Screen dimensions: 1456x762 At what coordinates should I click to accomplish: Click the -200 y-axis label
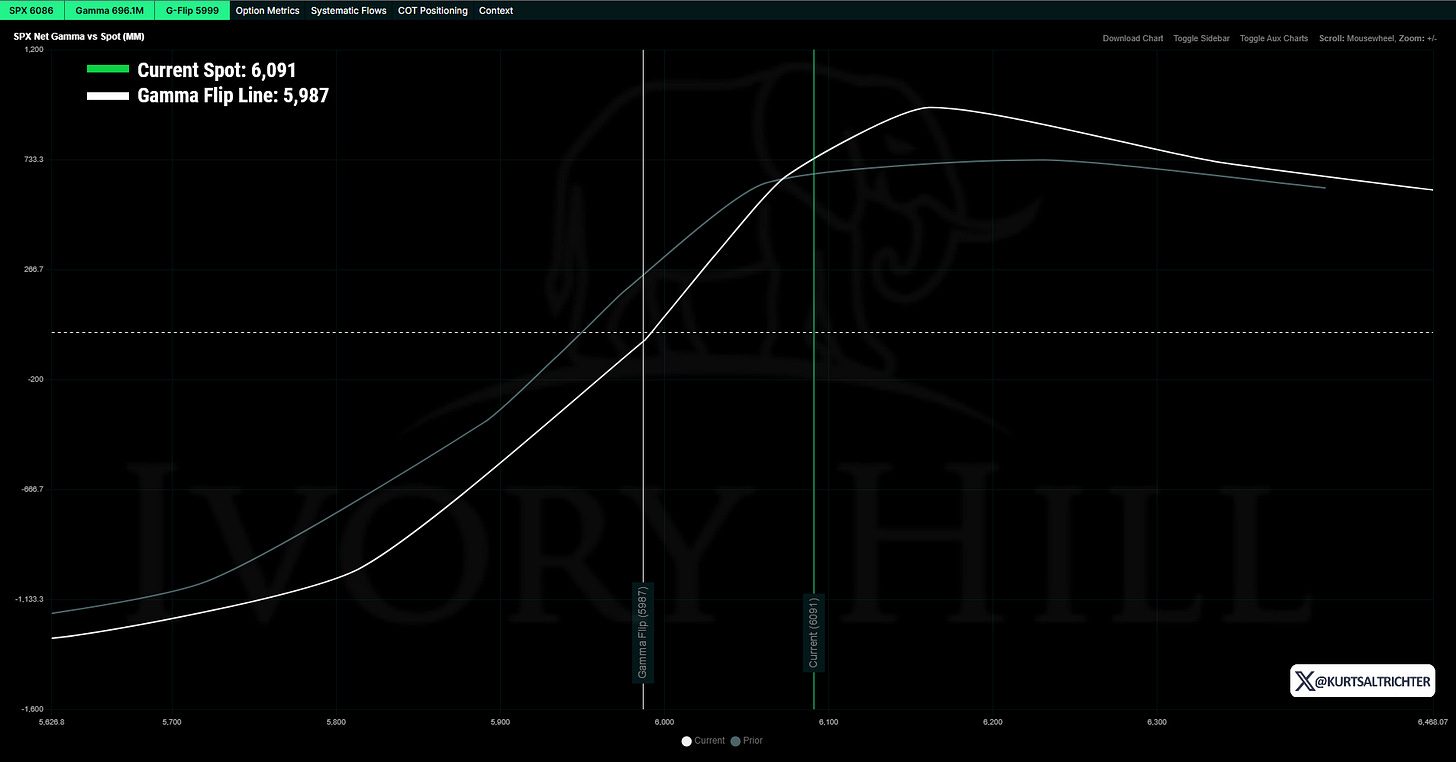(x=34, y=379)
